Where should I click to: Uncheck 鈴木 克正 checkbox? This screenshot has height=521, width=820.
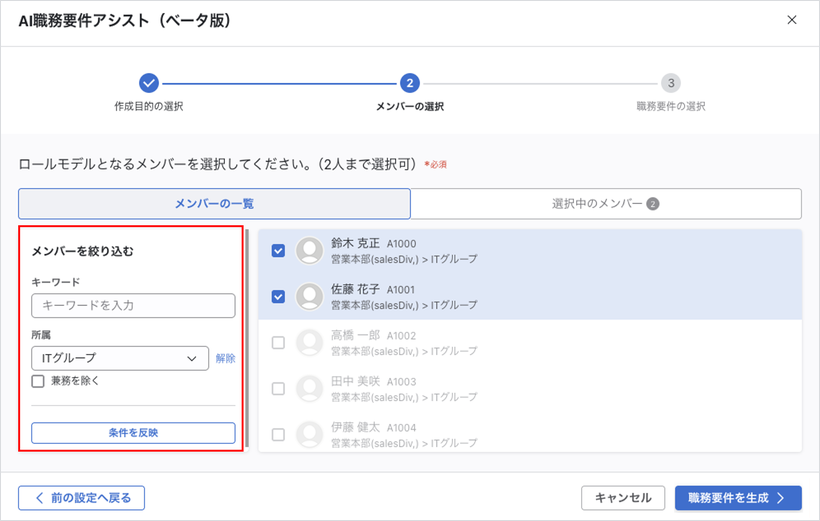tap(278, 251)
